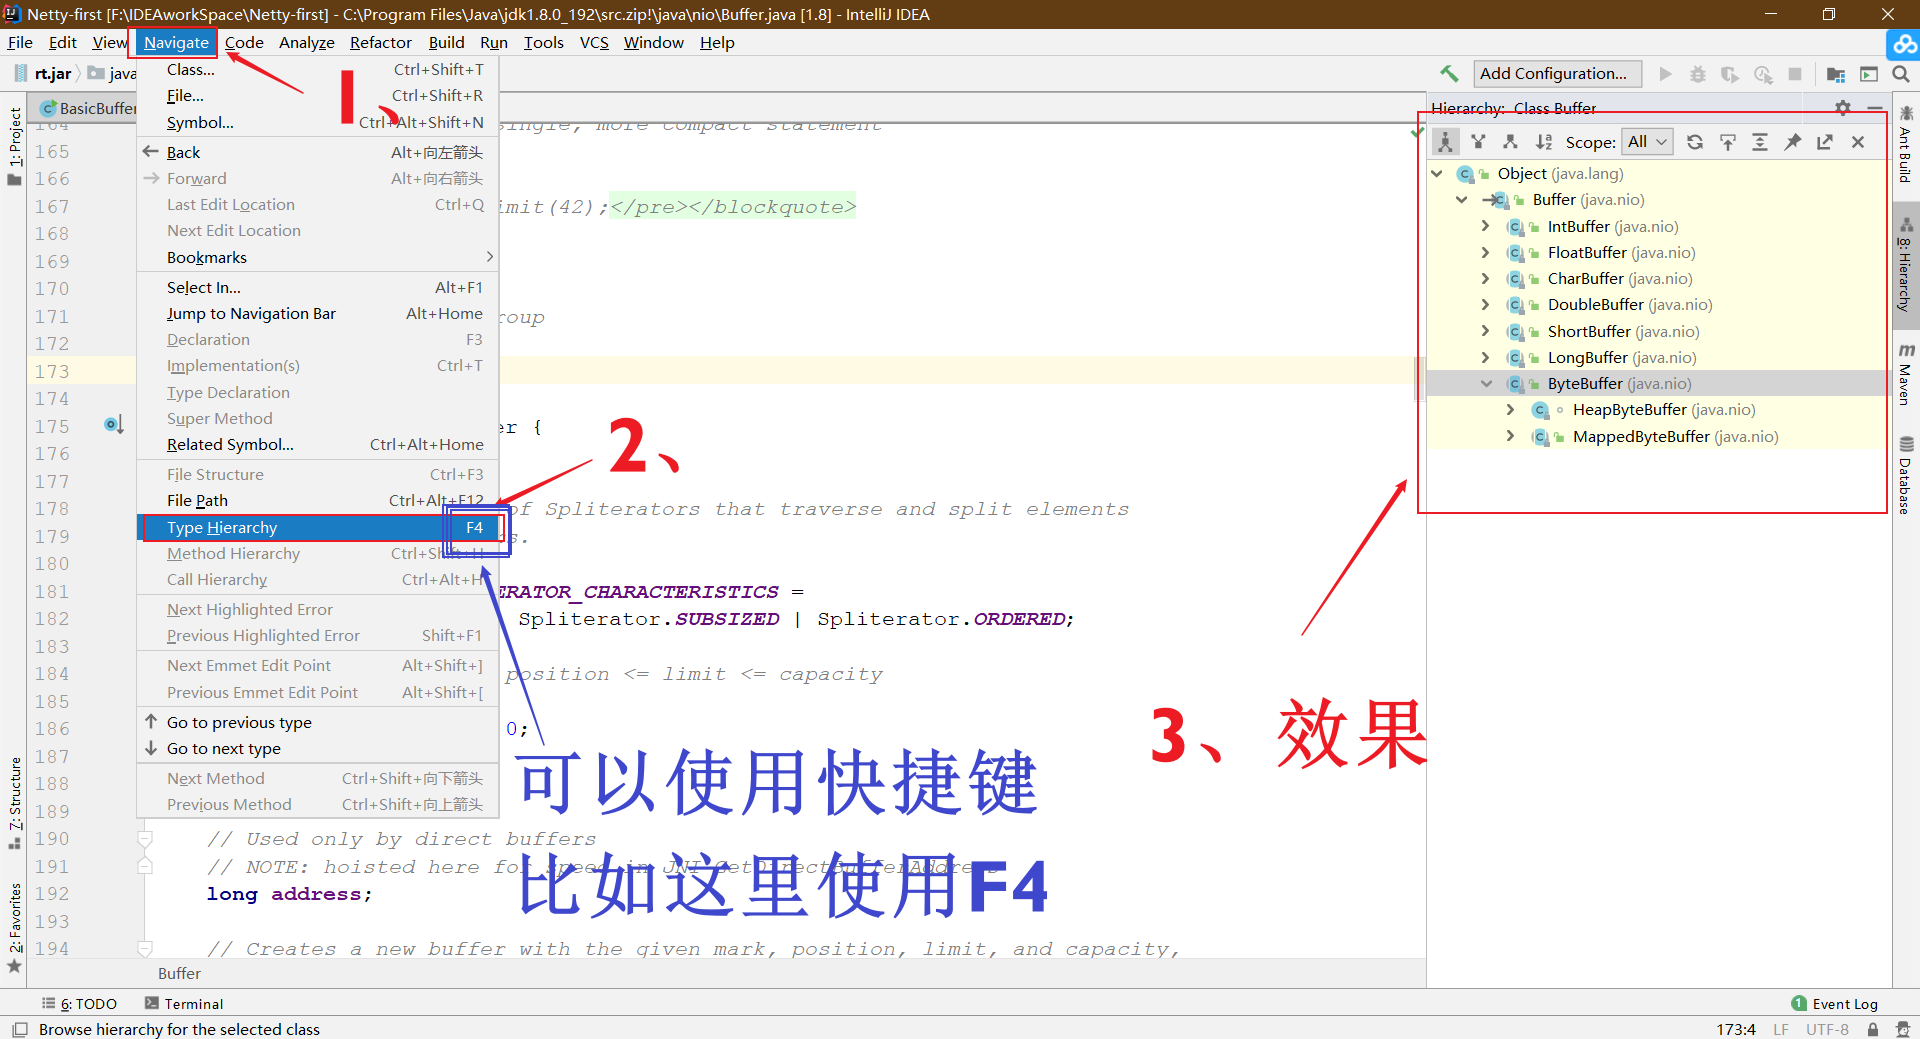Hide the Hierarchy panel with minimize icon
This screenshot has width=1920, height=1039.
[1875, 107]
